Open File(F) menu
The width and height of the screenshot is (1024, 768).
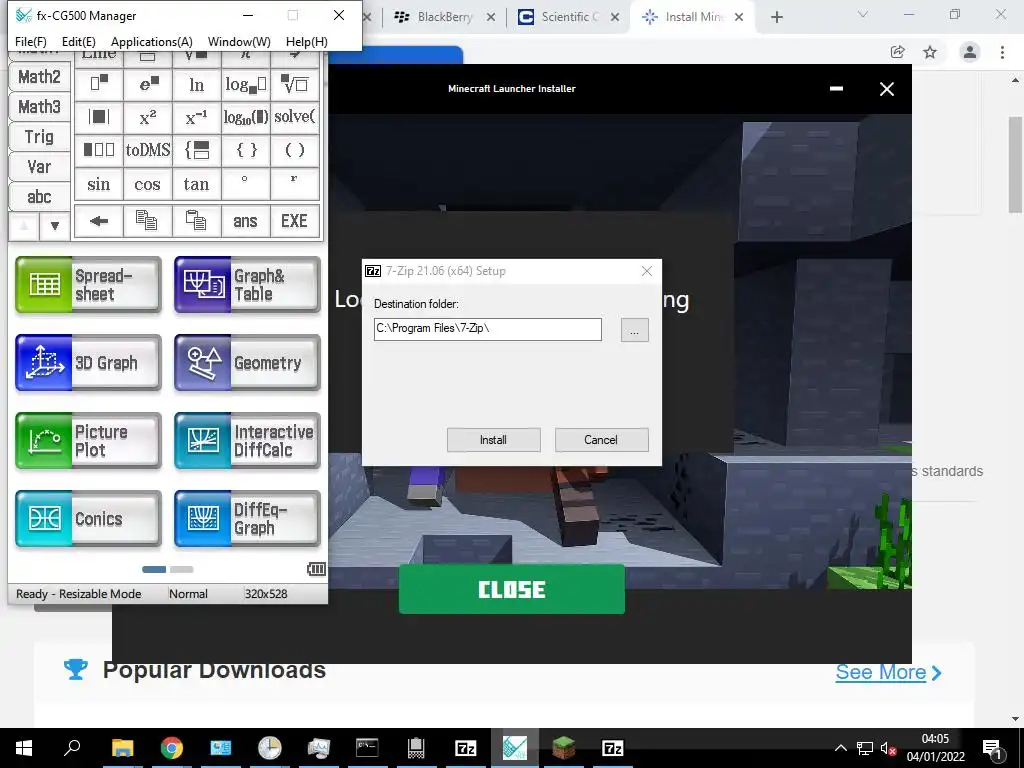[x=31, y=42]
